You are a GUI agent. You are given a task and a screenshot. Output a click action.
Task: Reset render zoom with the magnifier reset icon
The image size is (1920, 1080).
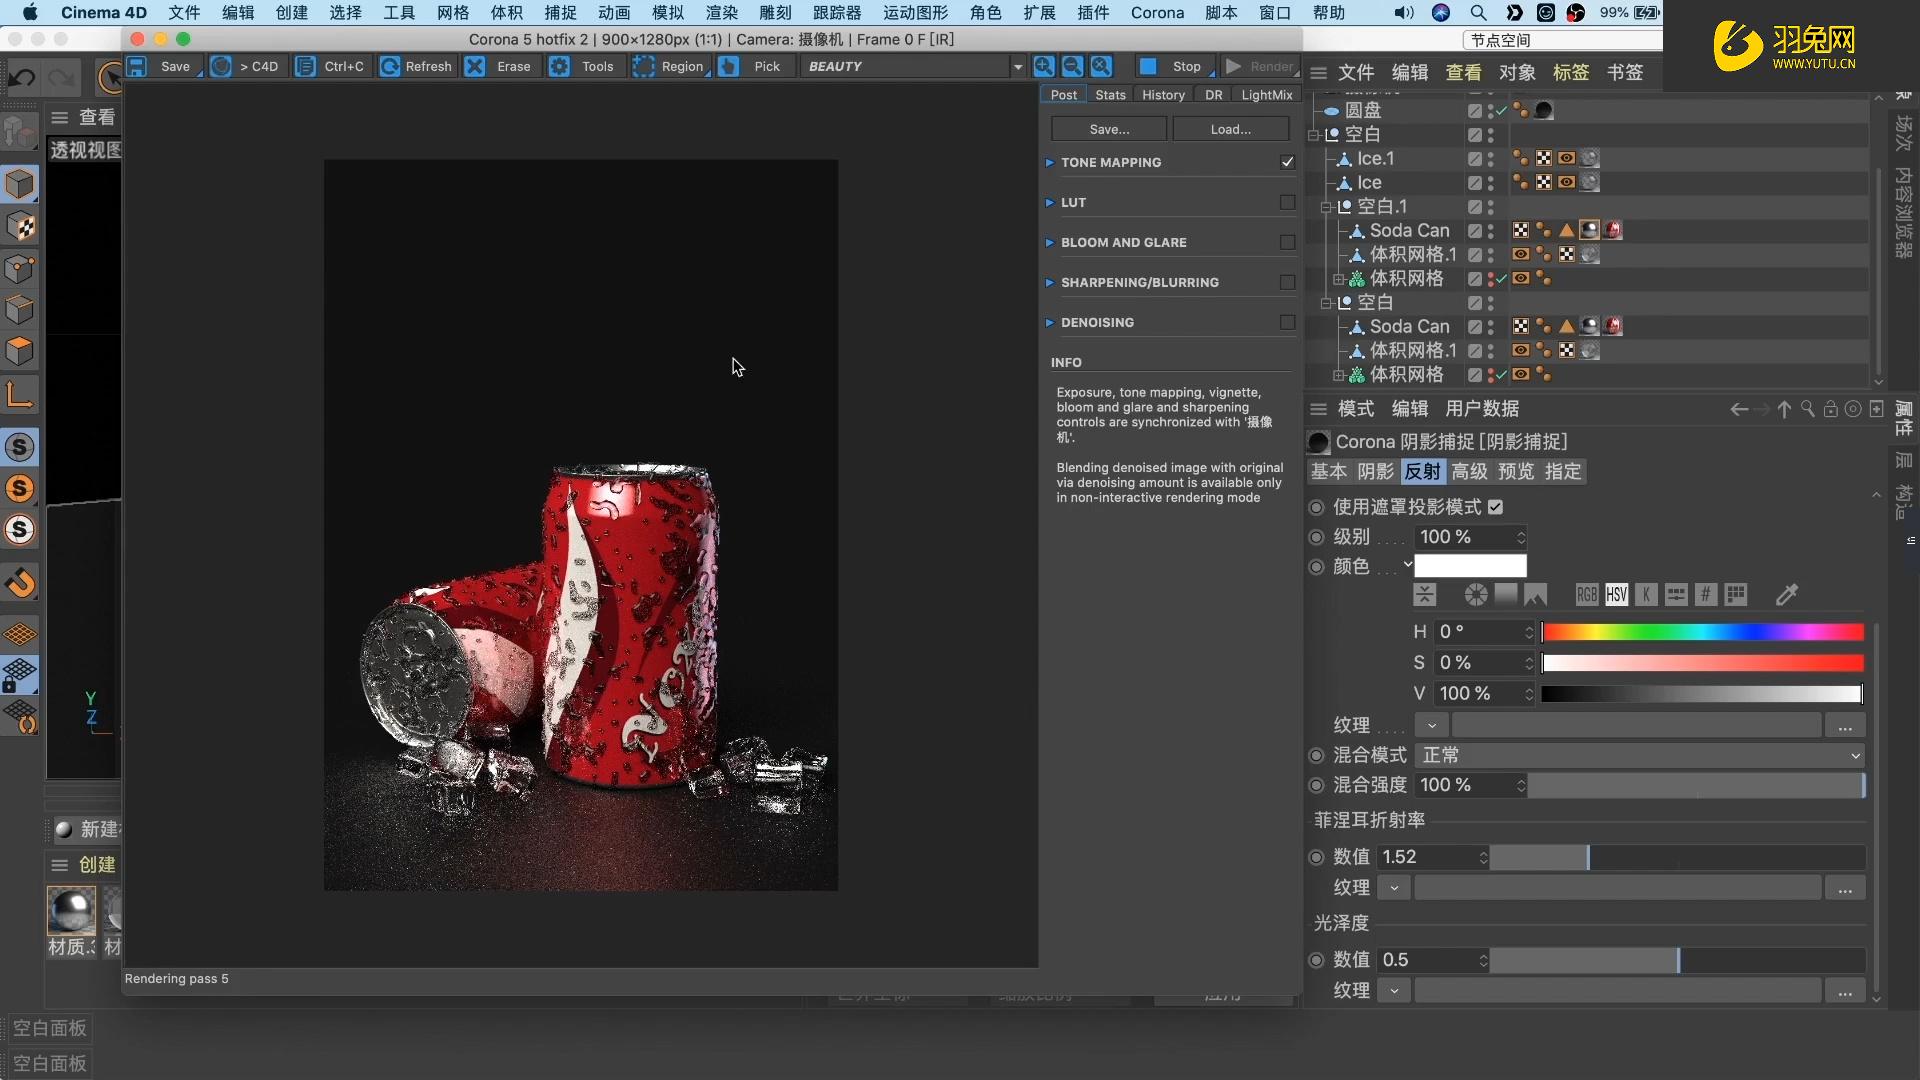[x=1101, y=66]
